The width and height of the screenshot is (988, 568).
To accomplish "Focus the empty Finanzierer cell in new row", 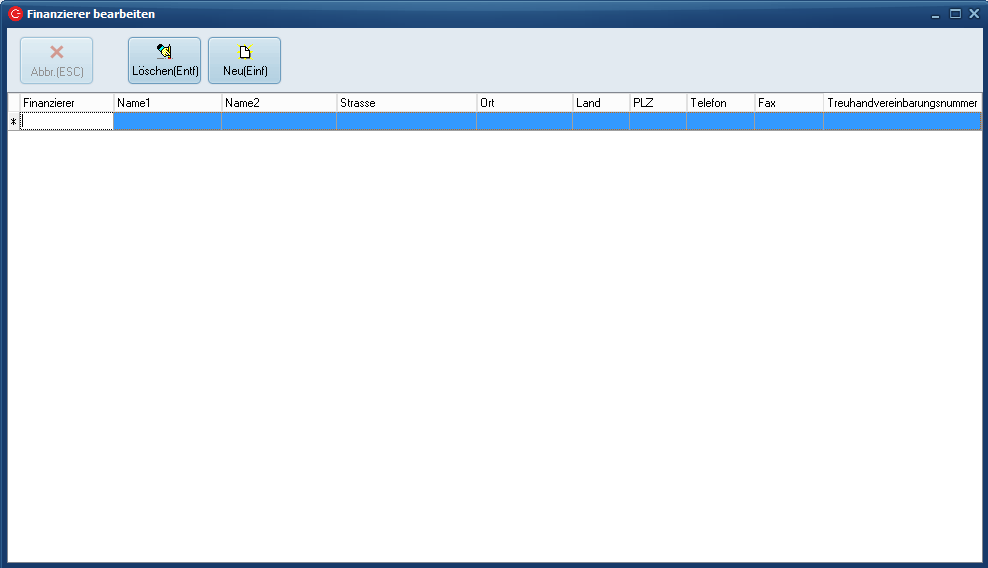I will tap(67, 122).
